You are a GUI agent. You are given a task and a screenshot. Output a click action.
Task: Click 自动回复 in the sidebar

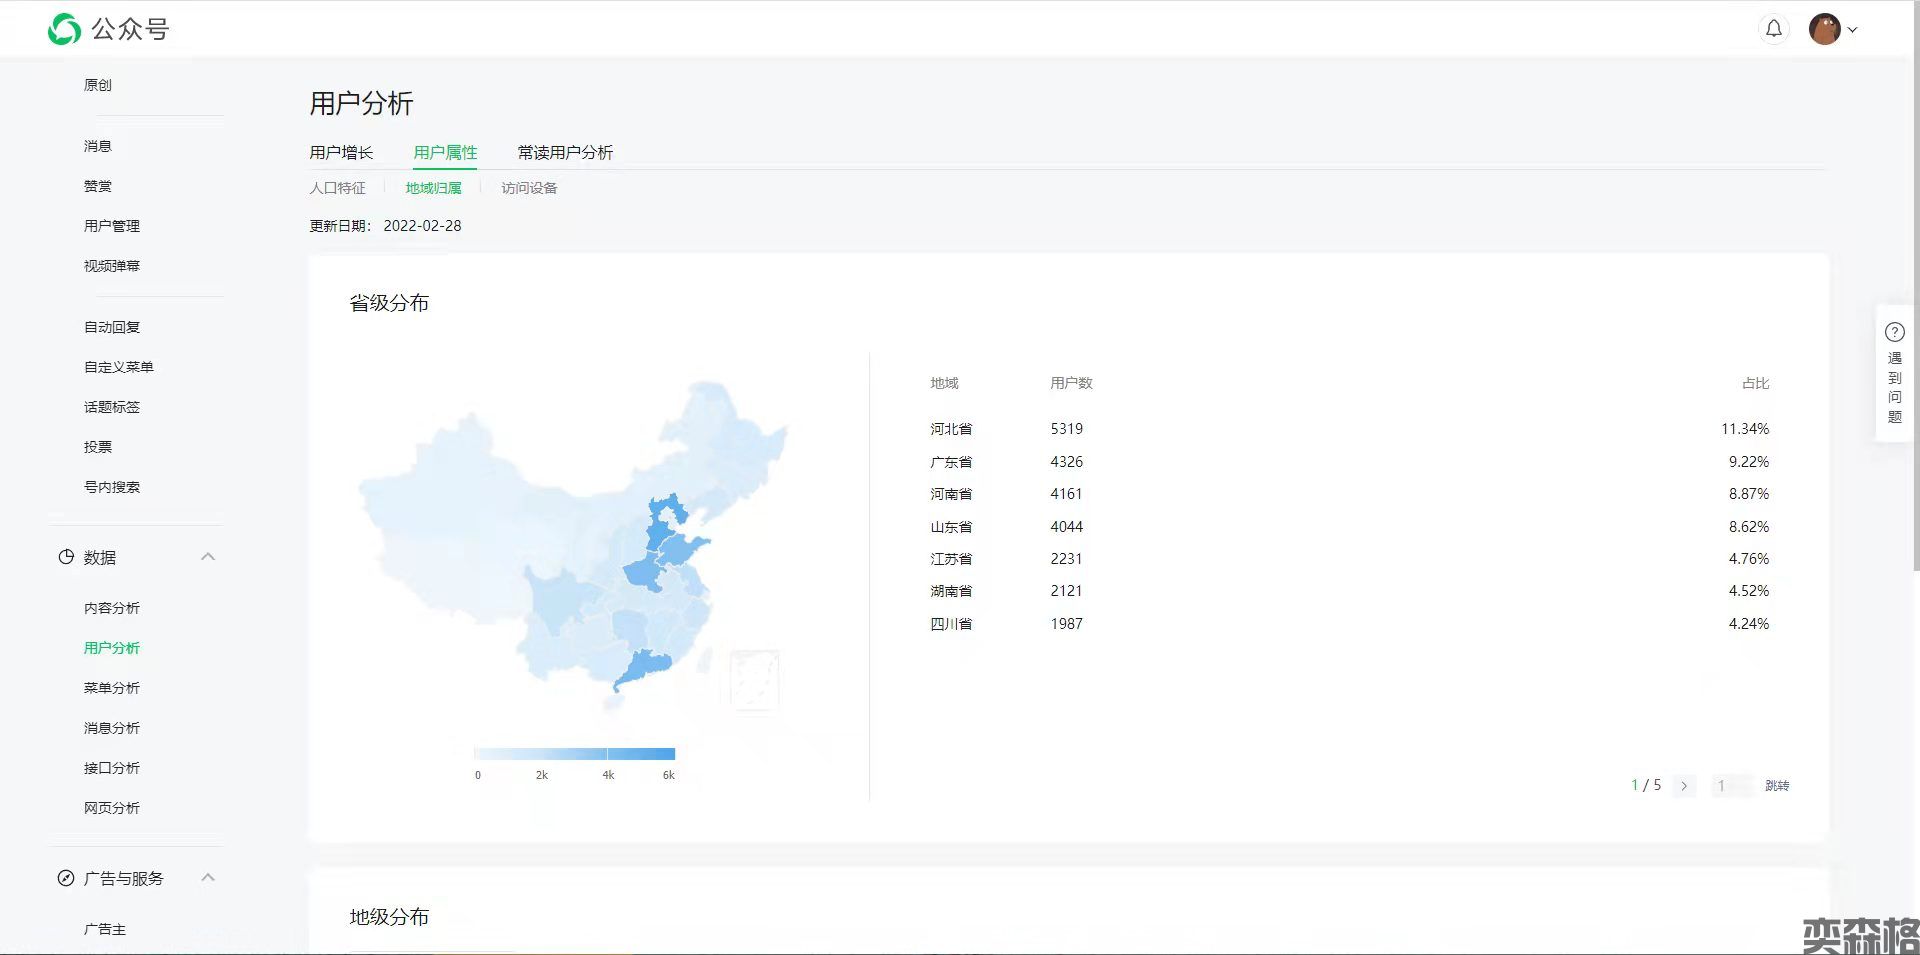click(112, 327)
